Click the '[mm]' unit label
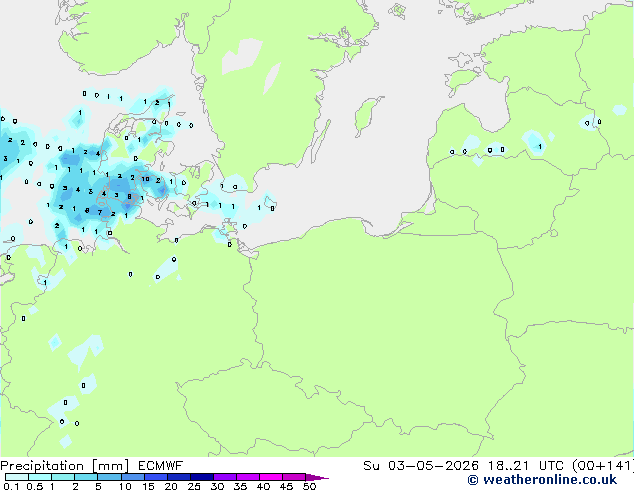Viewport: 634px width, 490px height. coord(111,466)
